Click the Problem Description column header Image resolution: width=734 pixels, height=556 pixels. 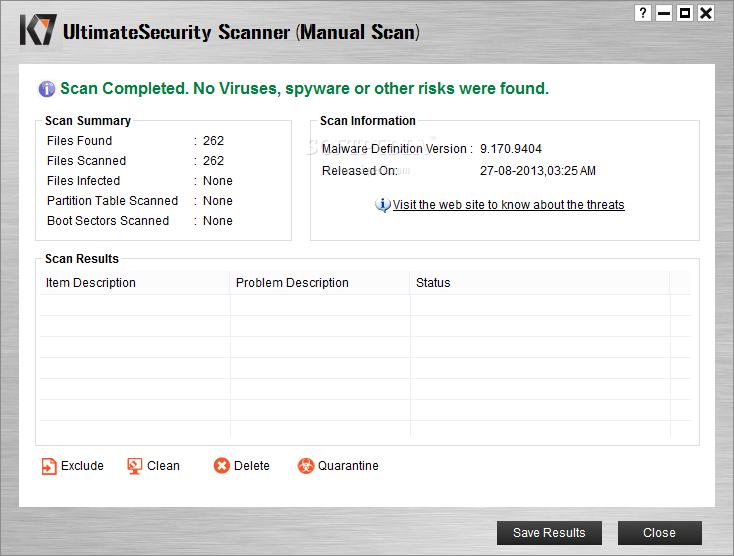[320, 283]
